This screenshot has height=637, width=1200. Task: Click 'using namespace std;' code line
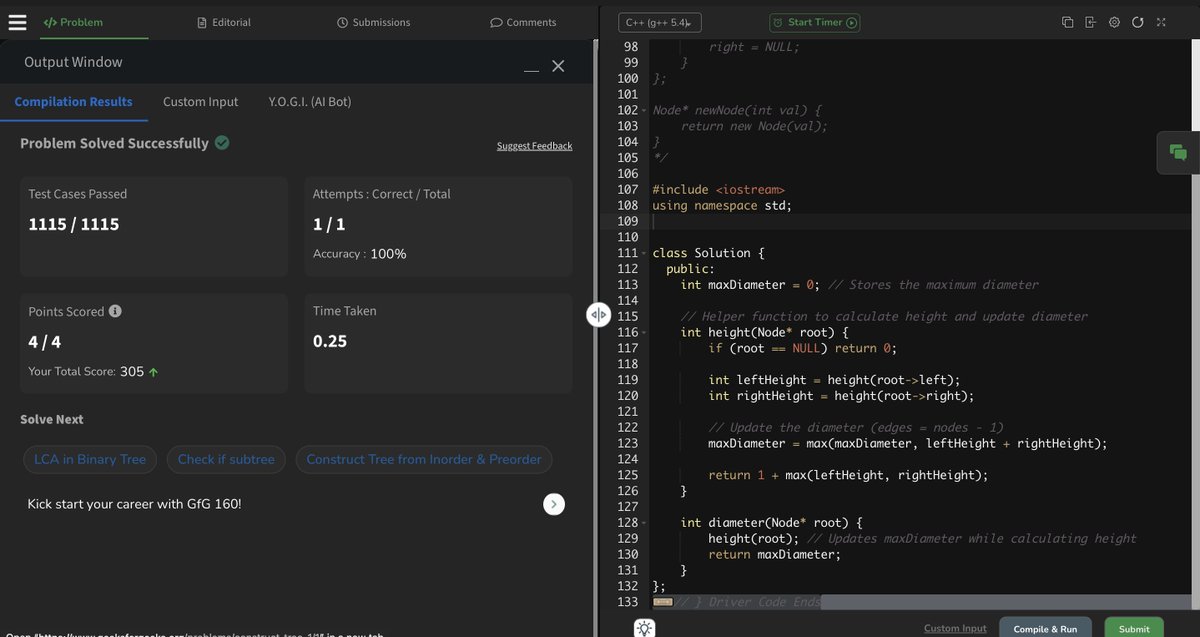point(722,205)
